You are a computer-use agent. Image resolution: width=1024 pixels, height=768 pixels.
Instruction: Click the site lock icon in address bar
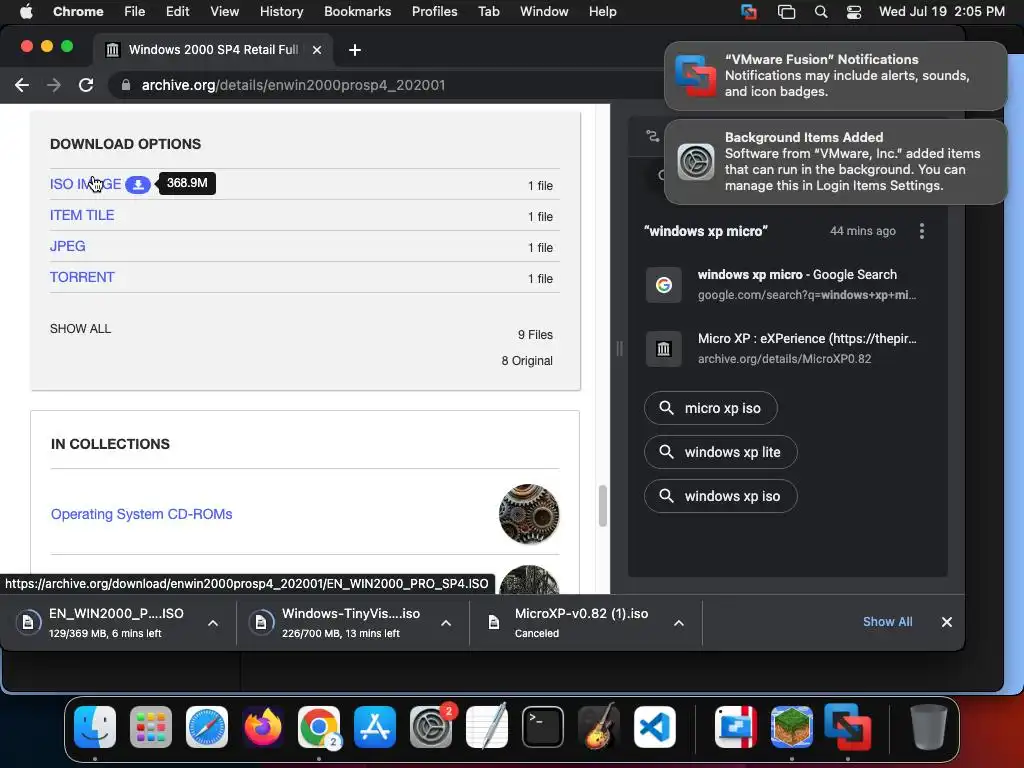pos(126,85)
